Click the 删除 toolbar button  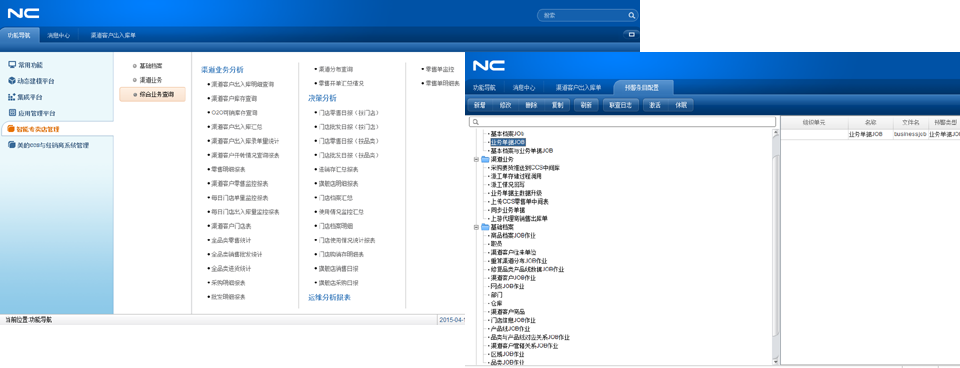[x=531, y=105]
